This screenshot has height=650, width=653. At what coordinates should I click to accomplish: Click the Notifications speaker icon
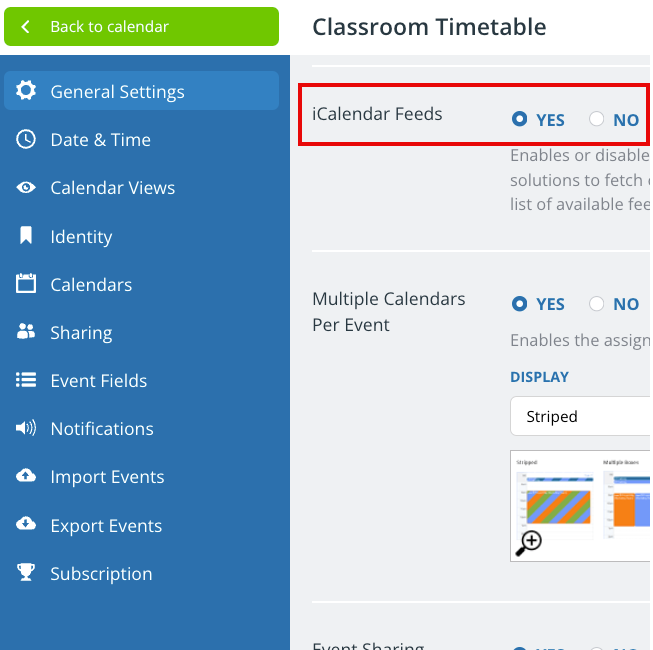pyautogui.click(x=26, y=428)
